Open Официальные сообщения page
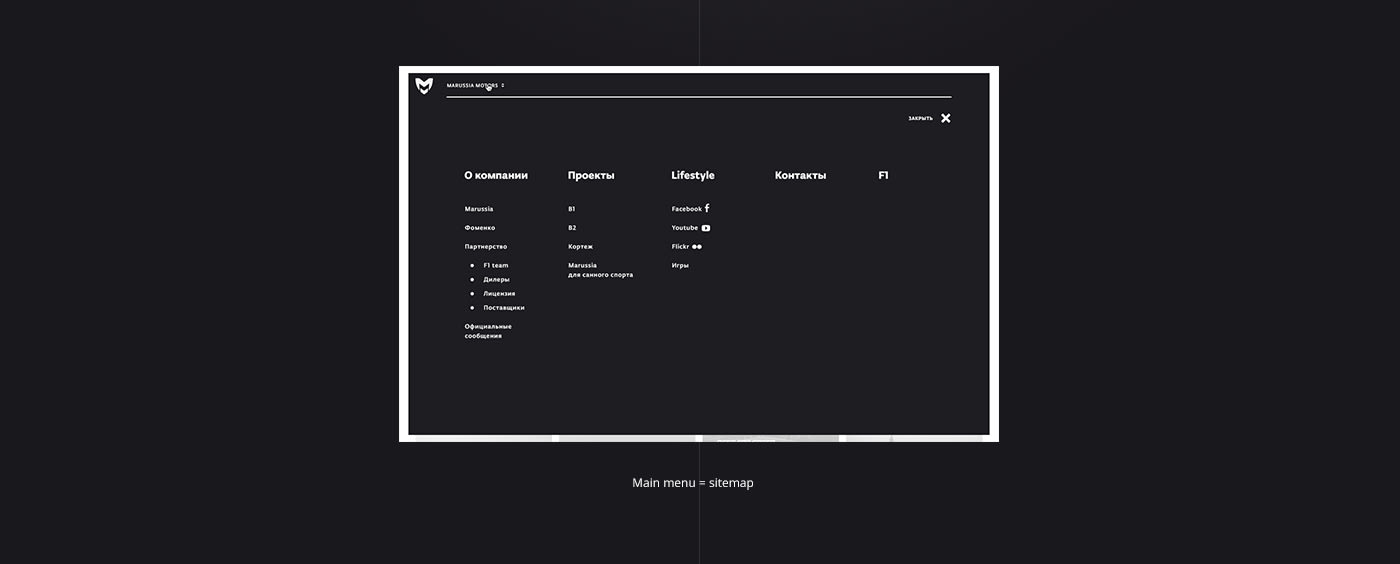The width and height of the screenshot is (1400, 564). click(x=488, y=331)
